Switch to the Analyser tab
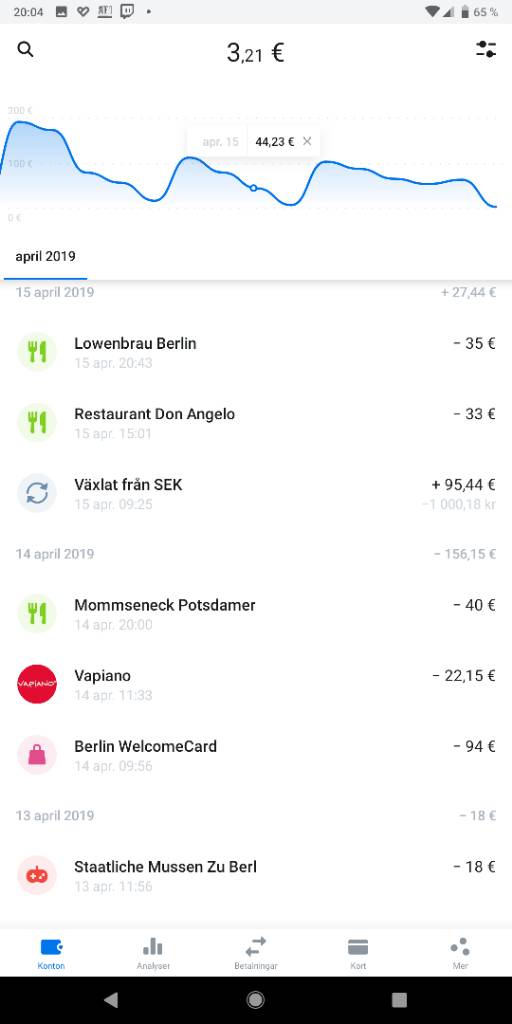This screenshot has height=1024, width=512. point(153,953)
